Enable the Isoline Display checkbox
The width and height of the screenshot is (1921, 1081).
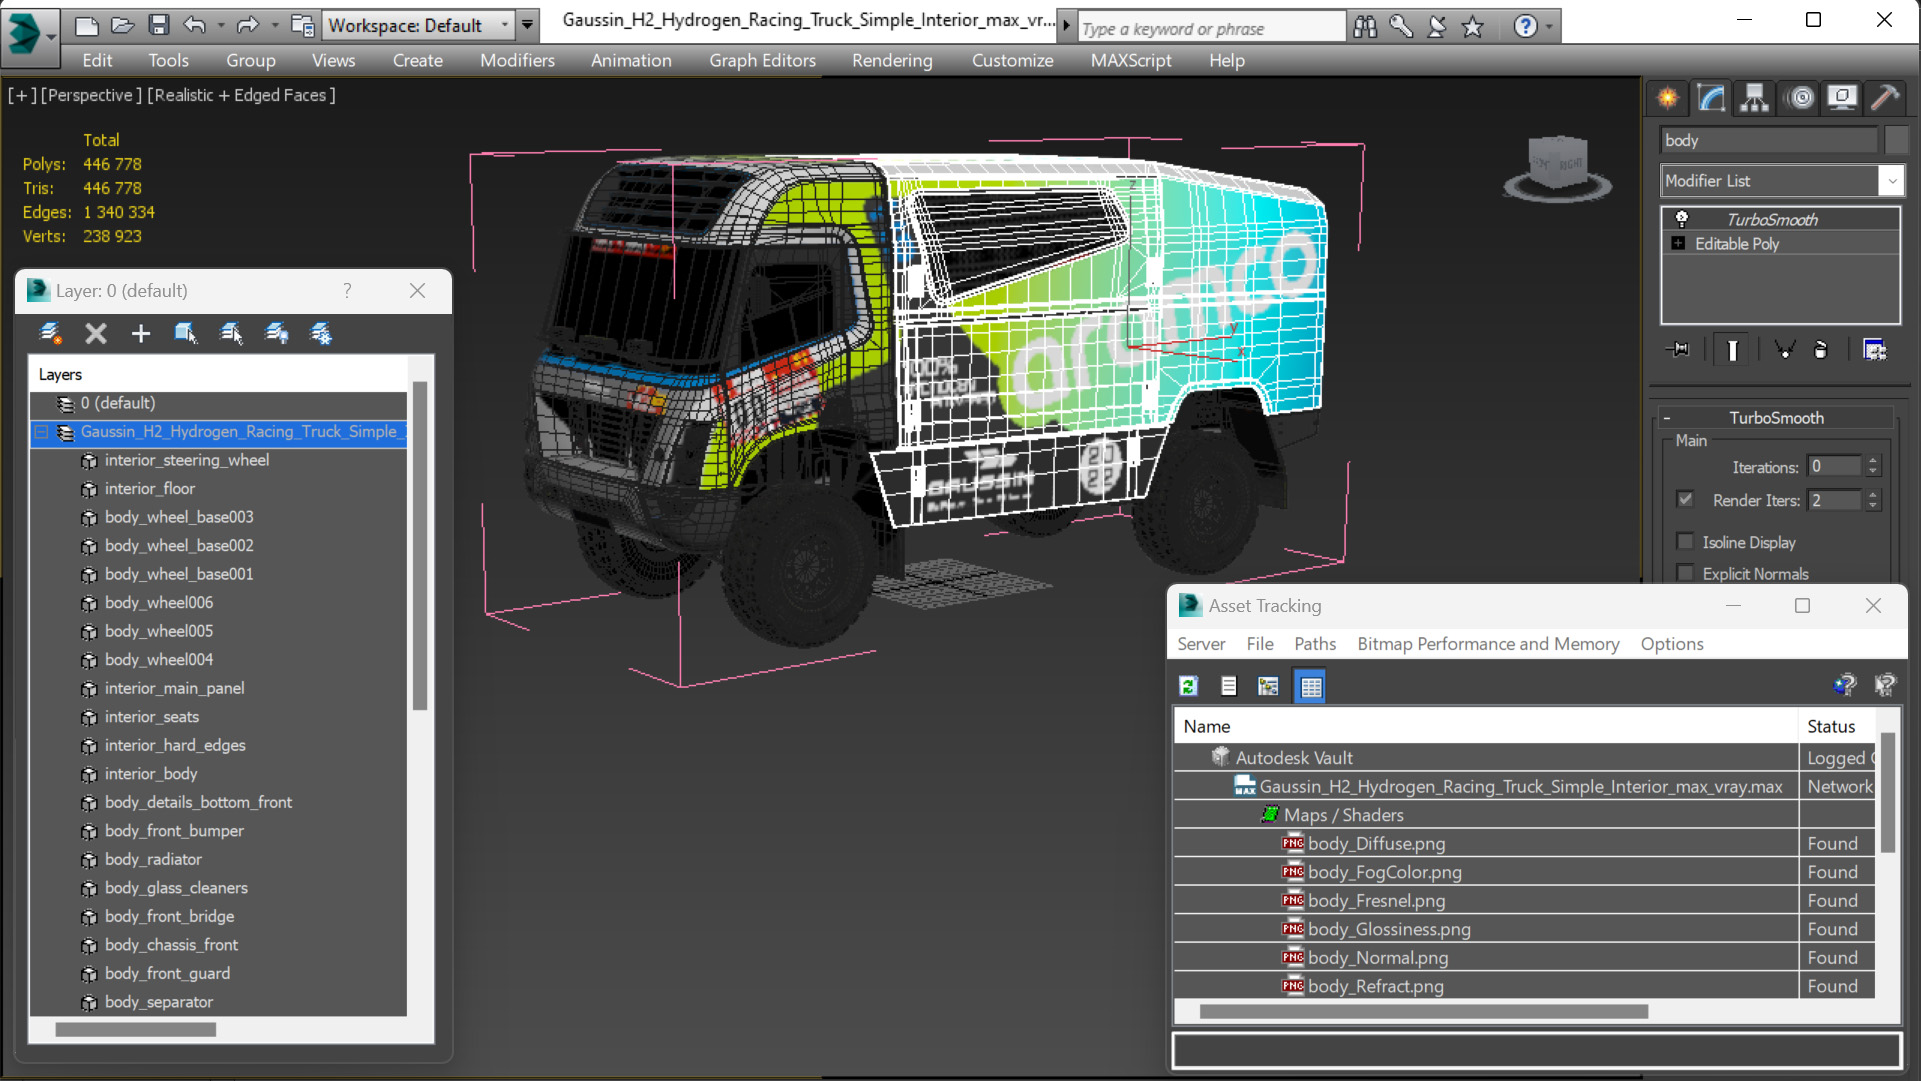1686,542
